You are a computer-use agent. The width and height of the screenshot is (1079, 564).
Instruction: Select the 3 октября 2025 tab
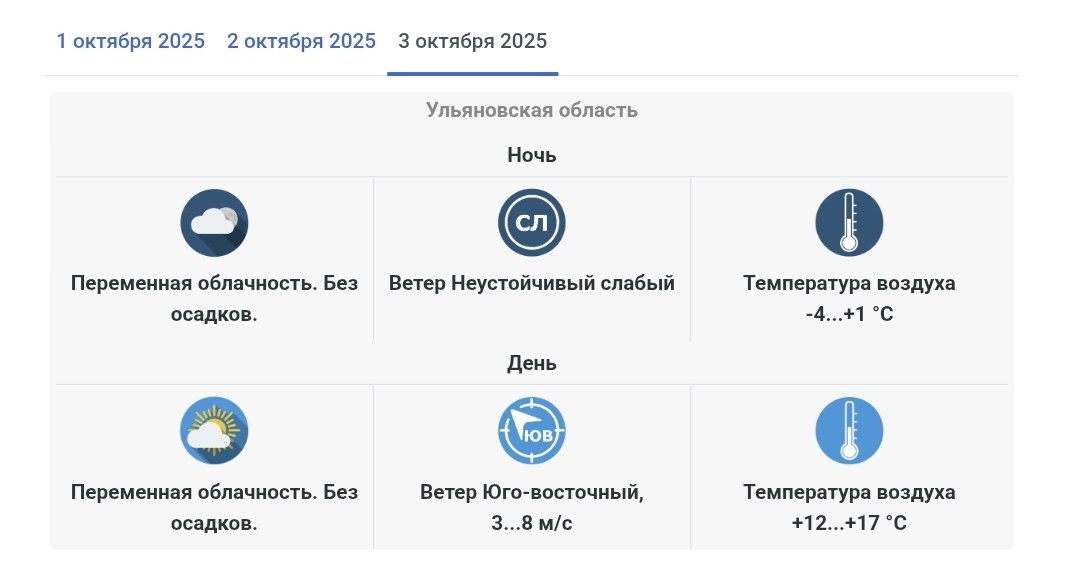[x=472, y=41]
